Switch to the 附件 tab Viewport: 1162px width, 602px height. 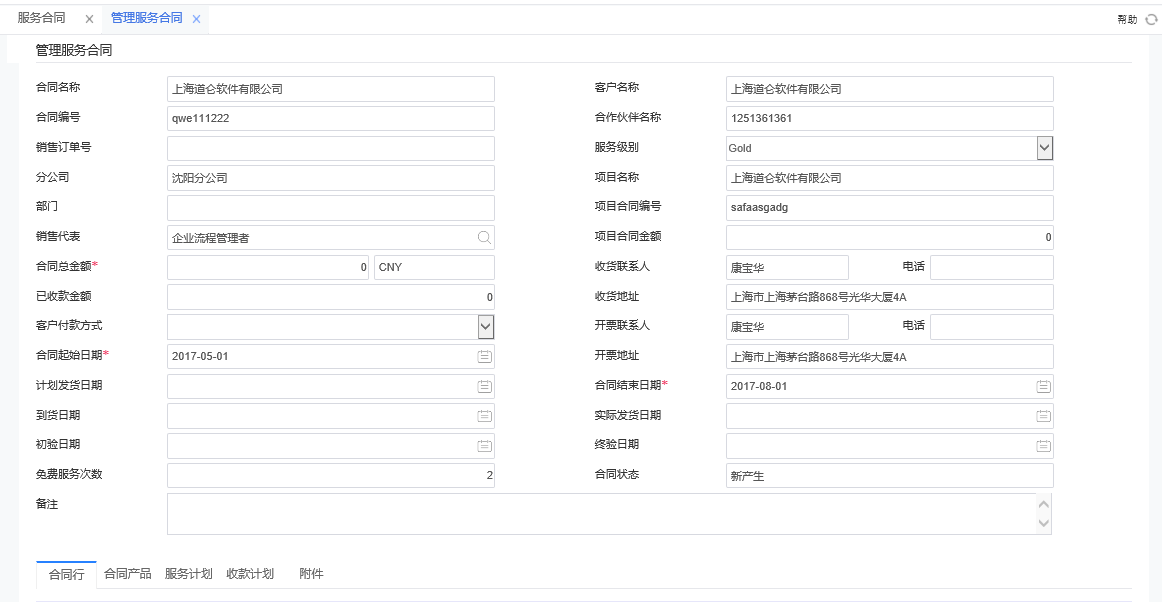311,574
